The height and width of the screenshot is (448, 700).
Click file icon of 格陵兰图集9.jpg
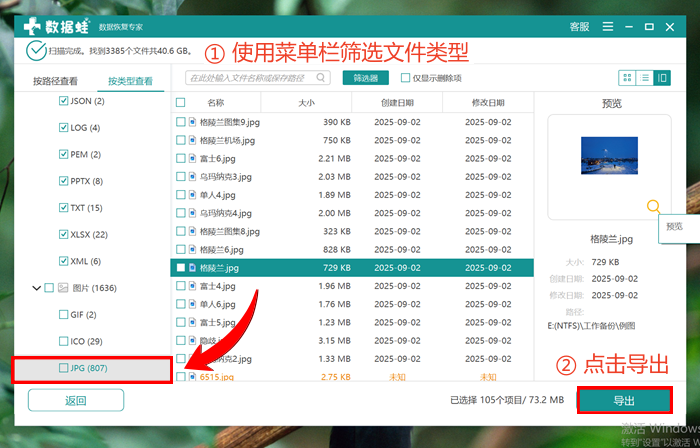click(192, 122)
